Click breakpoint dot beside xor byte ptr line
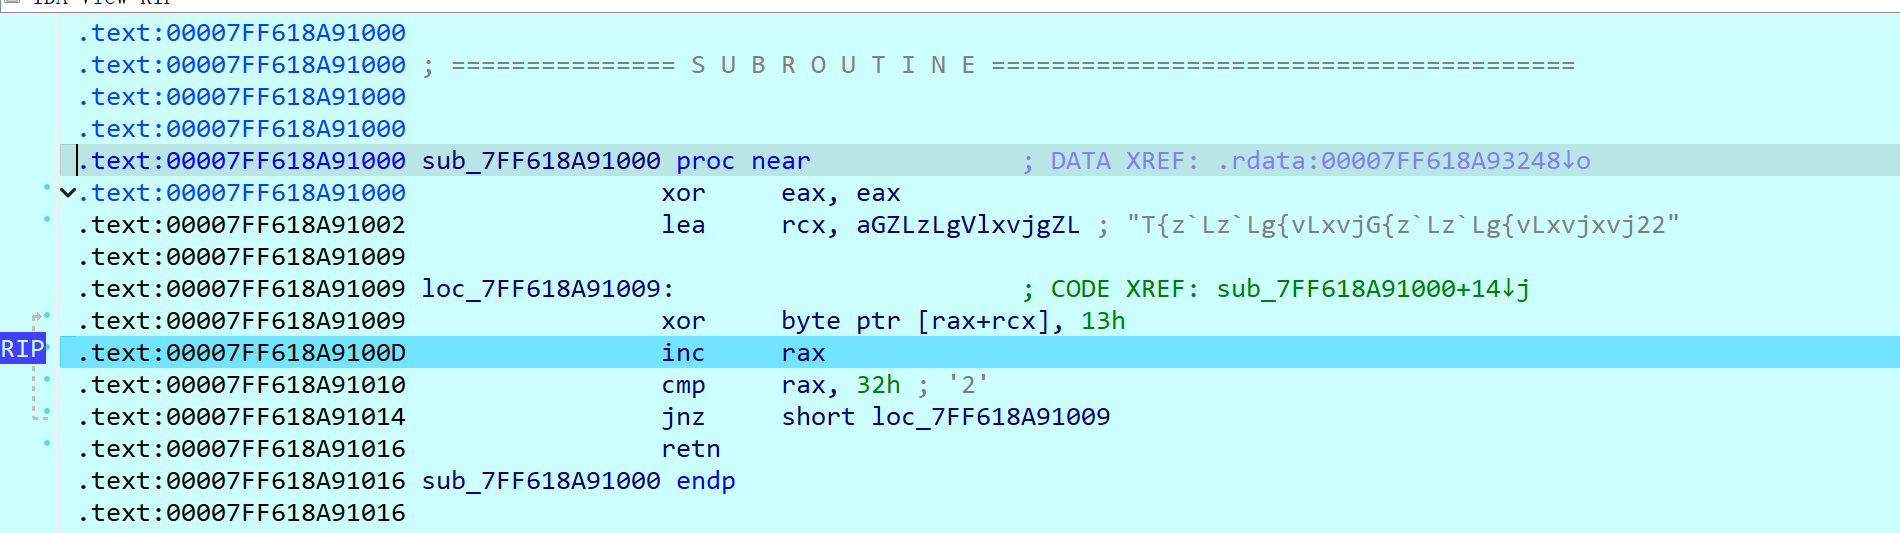 coord(46,315)
